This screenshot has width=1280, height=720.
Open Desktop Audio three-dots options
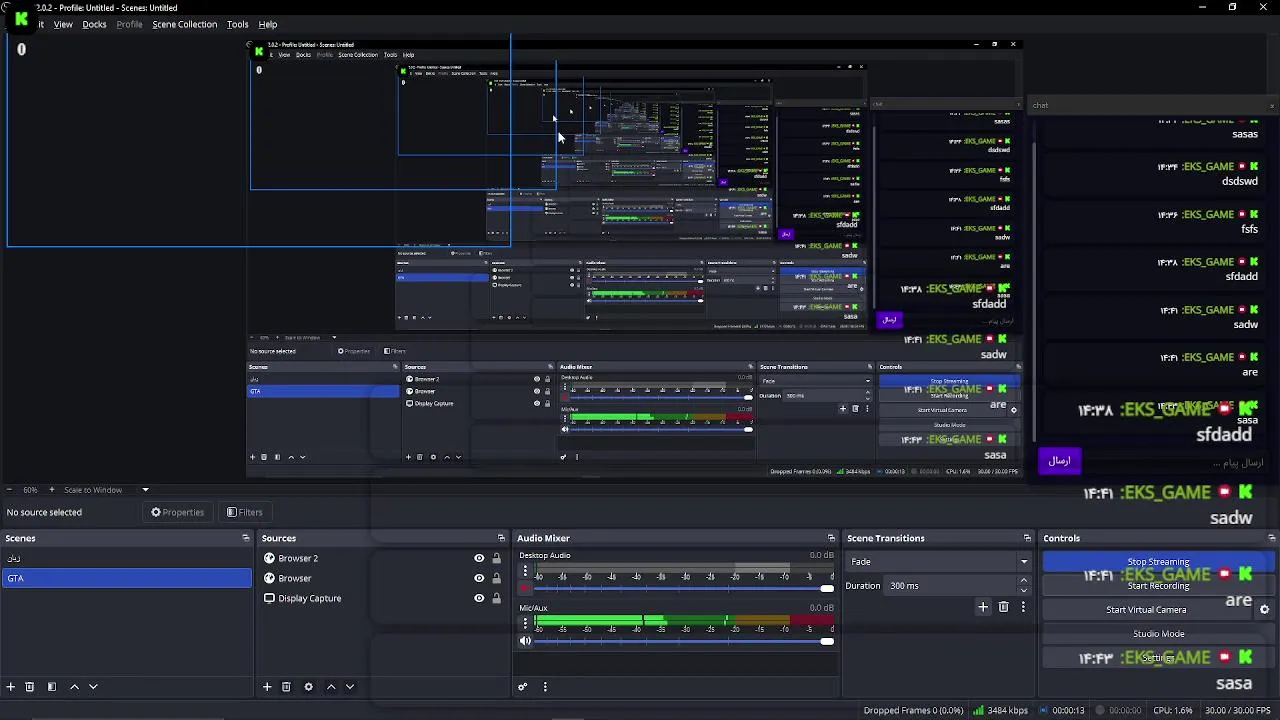tap(525, 571)
